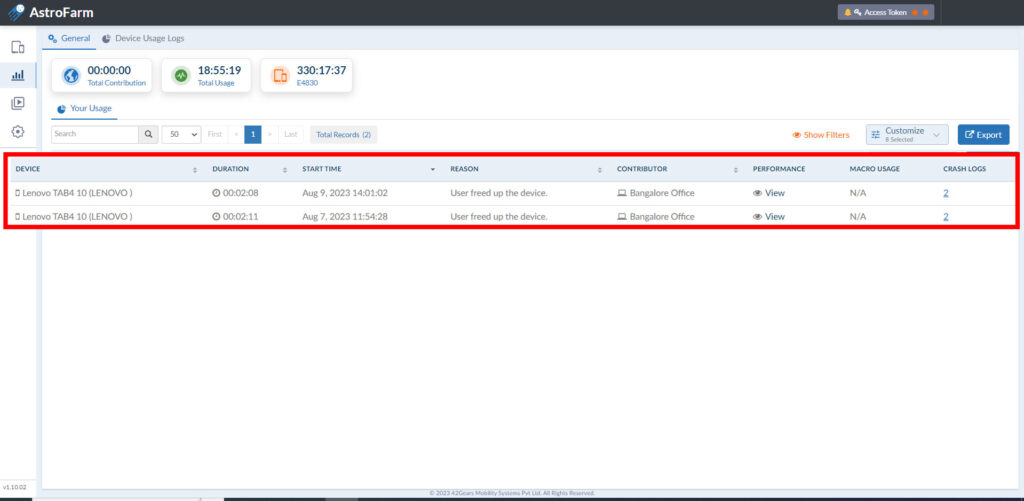Click sort arrows beside the REASON header

click(600, 170)
